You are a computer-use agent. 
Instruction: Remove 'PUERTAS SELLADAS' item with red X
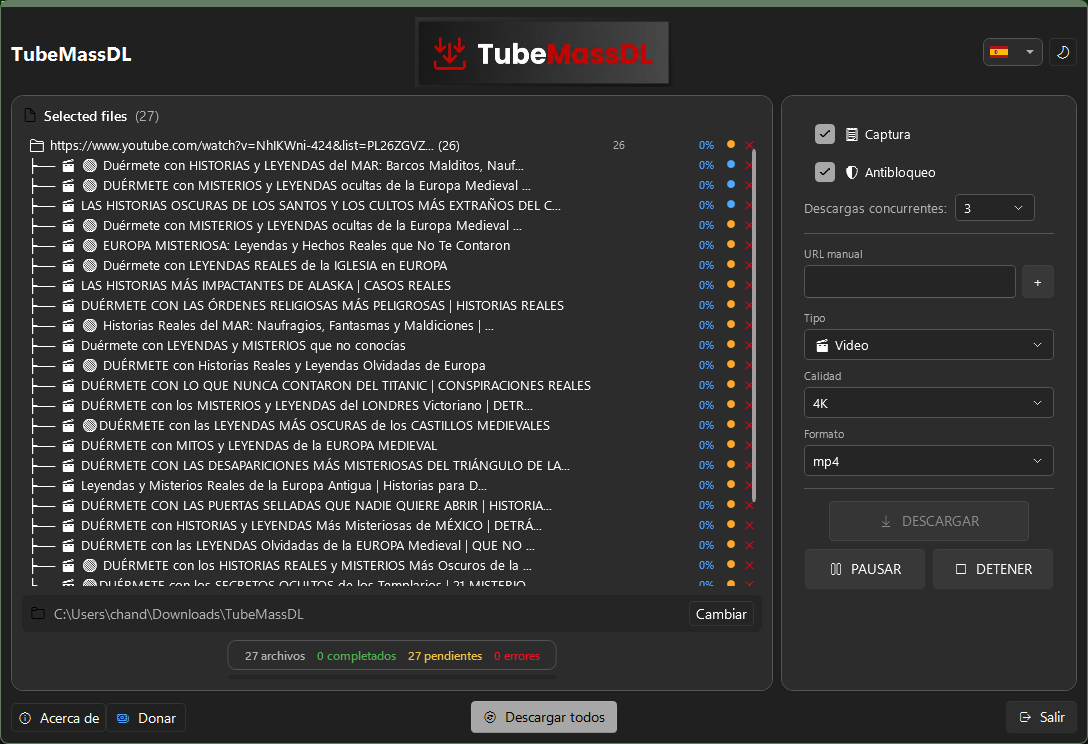pos(749,505)
